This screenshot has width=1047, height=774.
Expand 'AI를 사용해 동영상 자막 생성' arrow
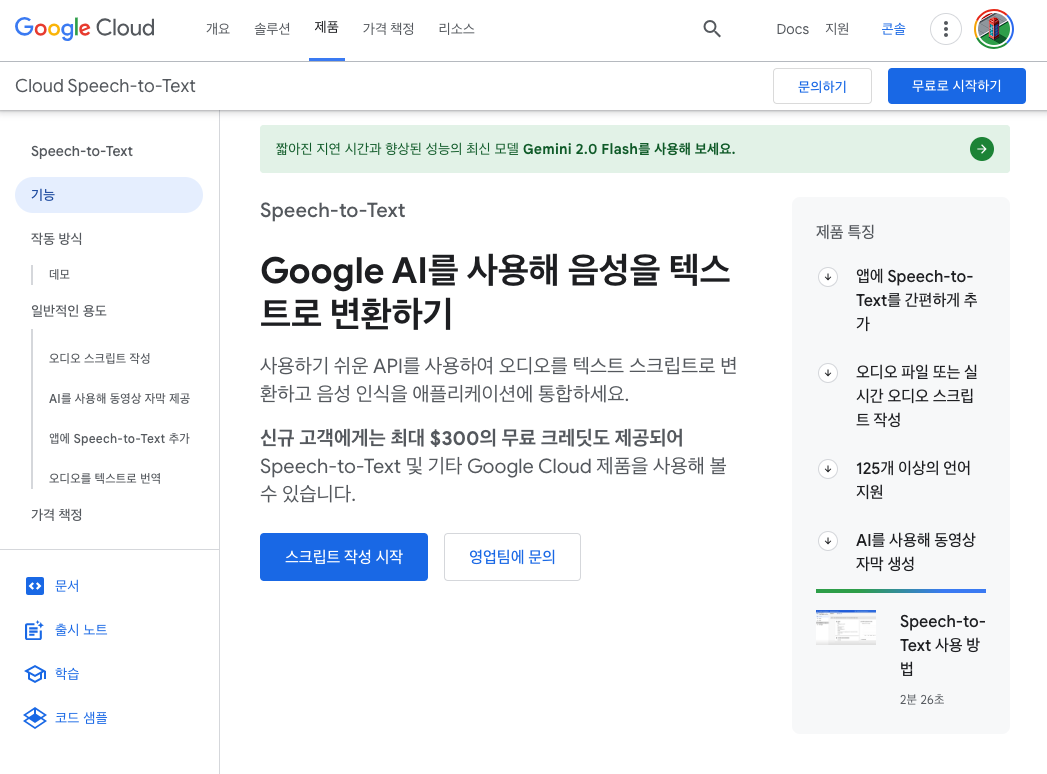click(828, 541)
